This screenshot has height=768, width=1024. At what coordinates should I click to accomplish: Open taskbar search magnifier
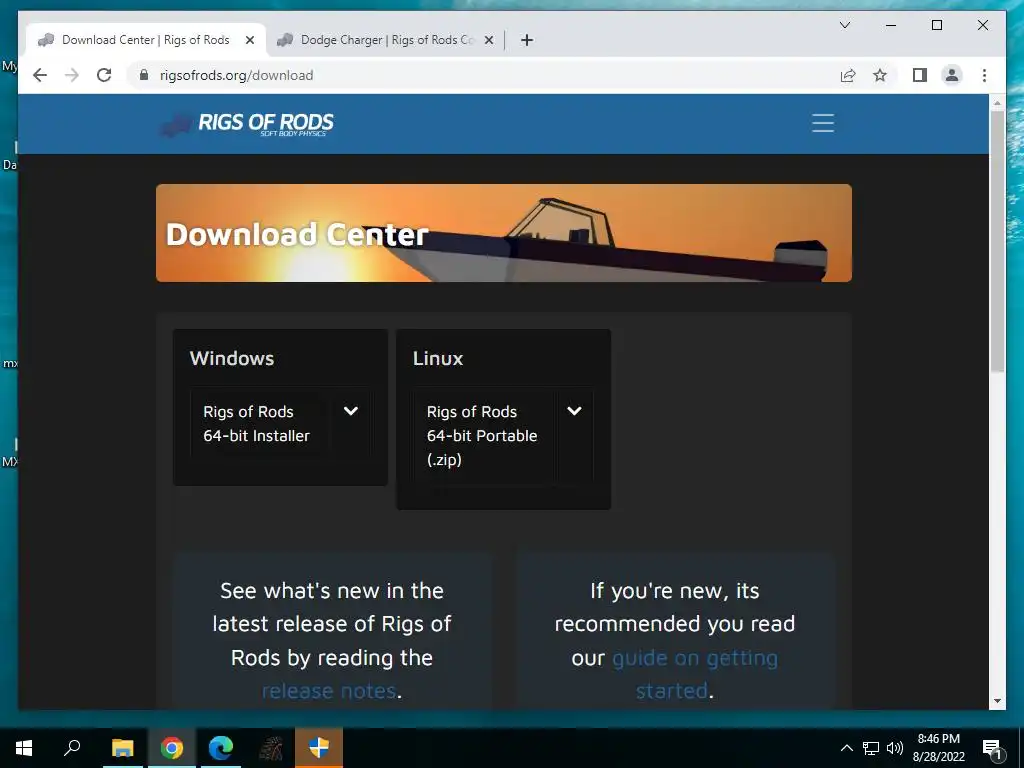coord(72,747)
